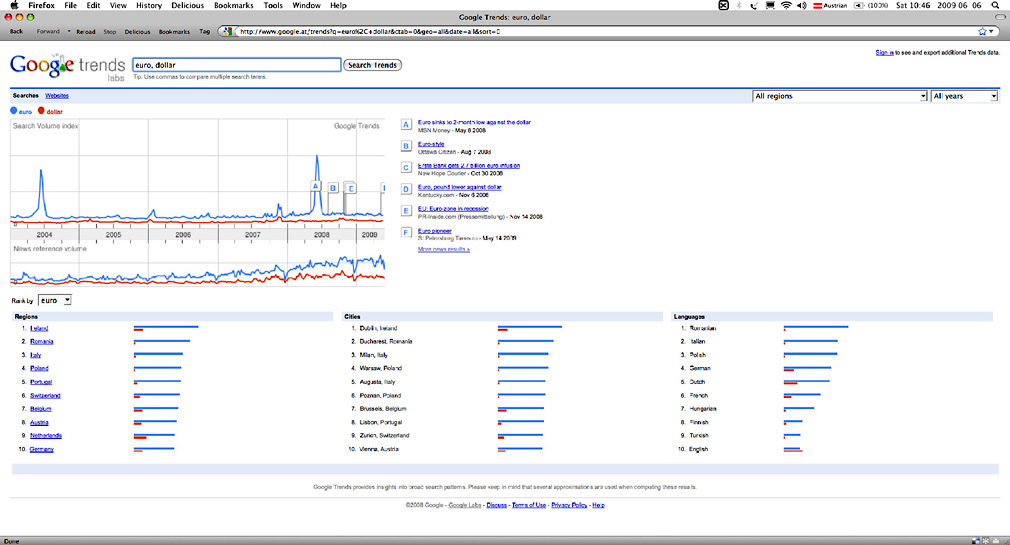The width and height of the screenshot is (1010, 545).
Task: Click the bookmark star in address bar
Action: pos(983,31)
